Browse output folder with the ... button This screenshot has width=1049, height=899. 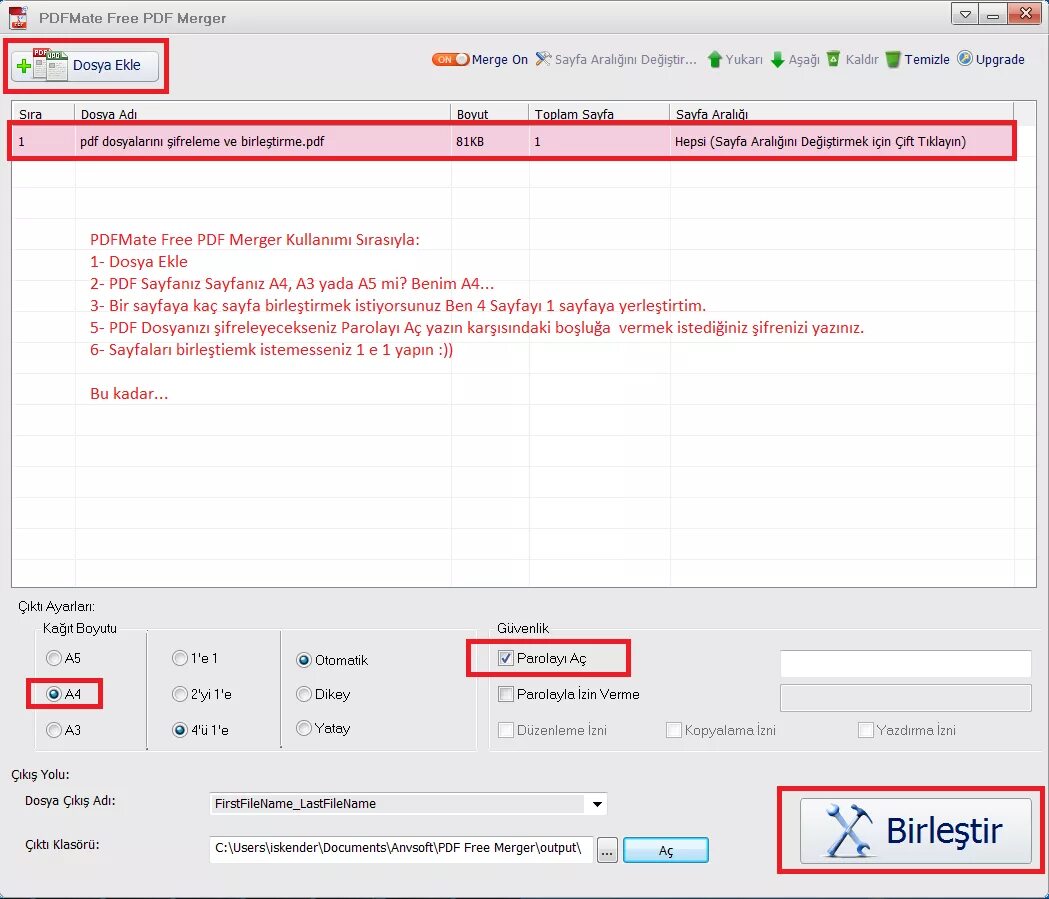(x=607, y=850)
